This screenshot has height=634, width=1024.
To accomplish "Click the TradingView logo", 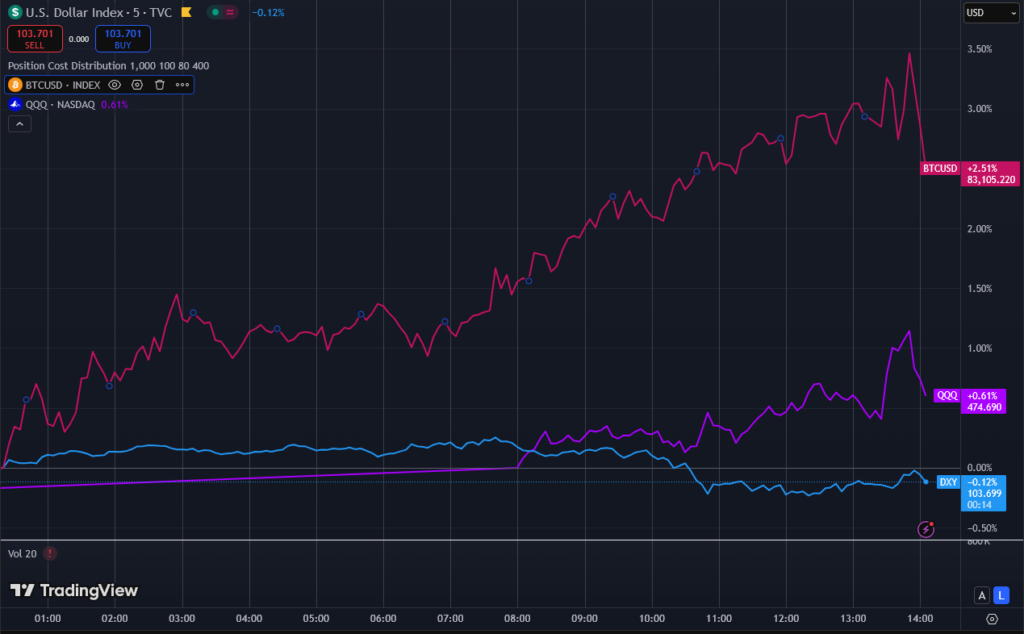I will pyautogui.click(x=72, y=591).
